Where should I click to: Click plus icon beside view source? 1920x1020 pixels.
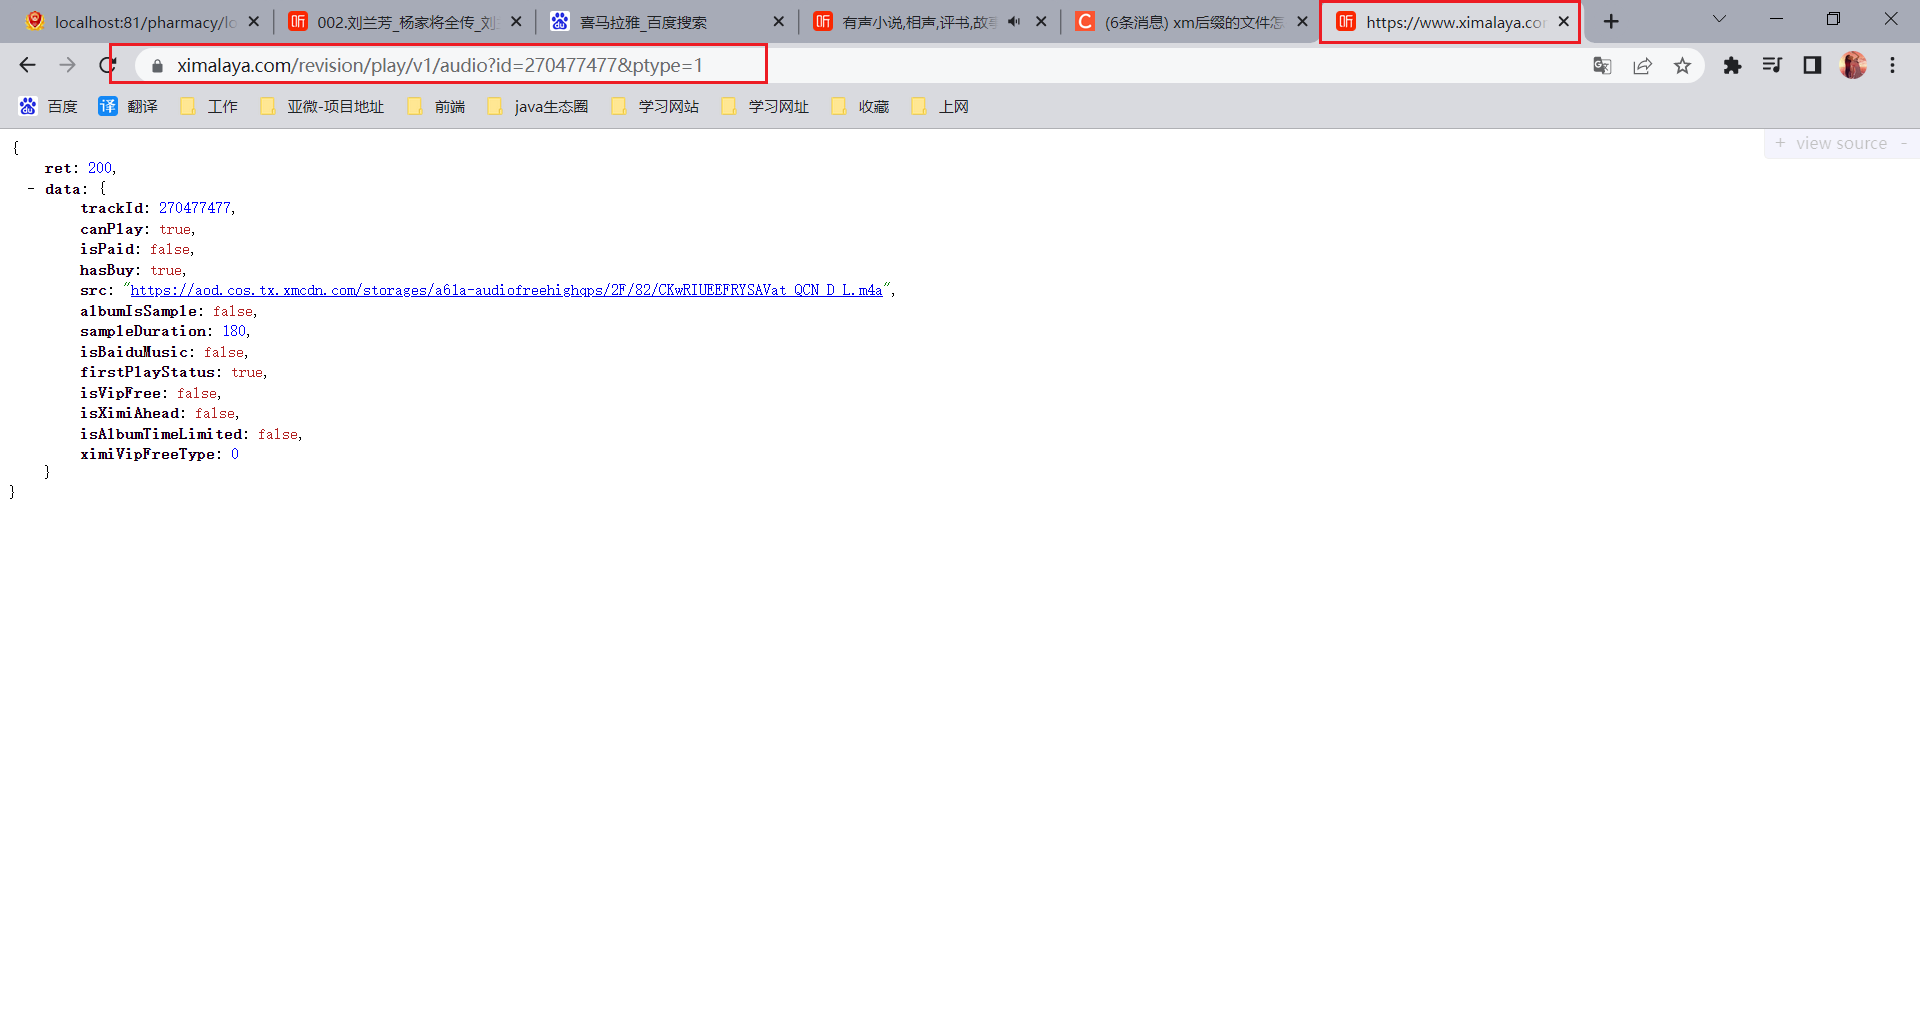pos(1780,143)
